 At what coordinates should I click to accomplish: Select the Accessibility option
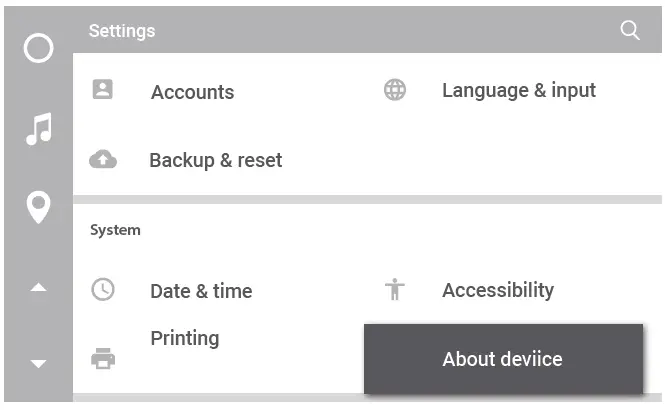(x=497, y=290)
